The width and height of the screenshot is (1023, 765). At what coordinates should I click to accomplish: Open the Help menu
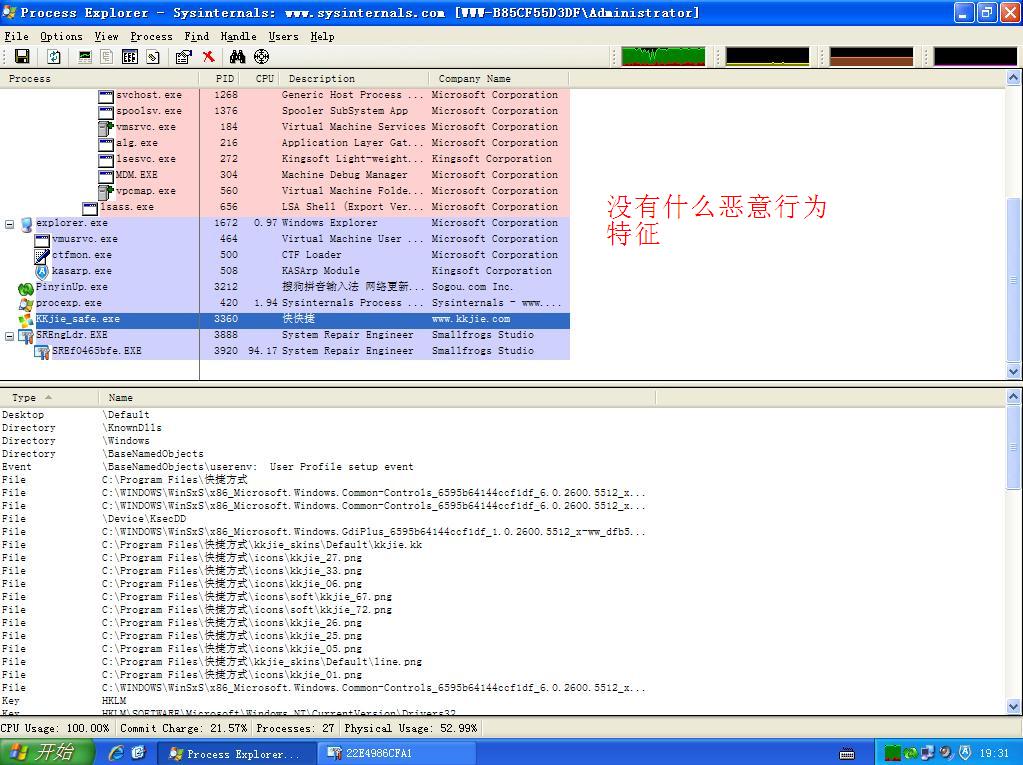[322, 37]
